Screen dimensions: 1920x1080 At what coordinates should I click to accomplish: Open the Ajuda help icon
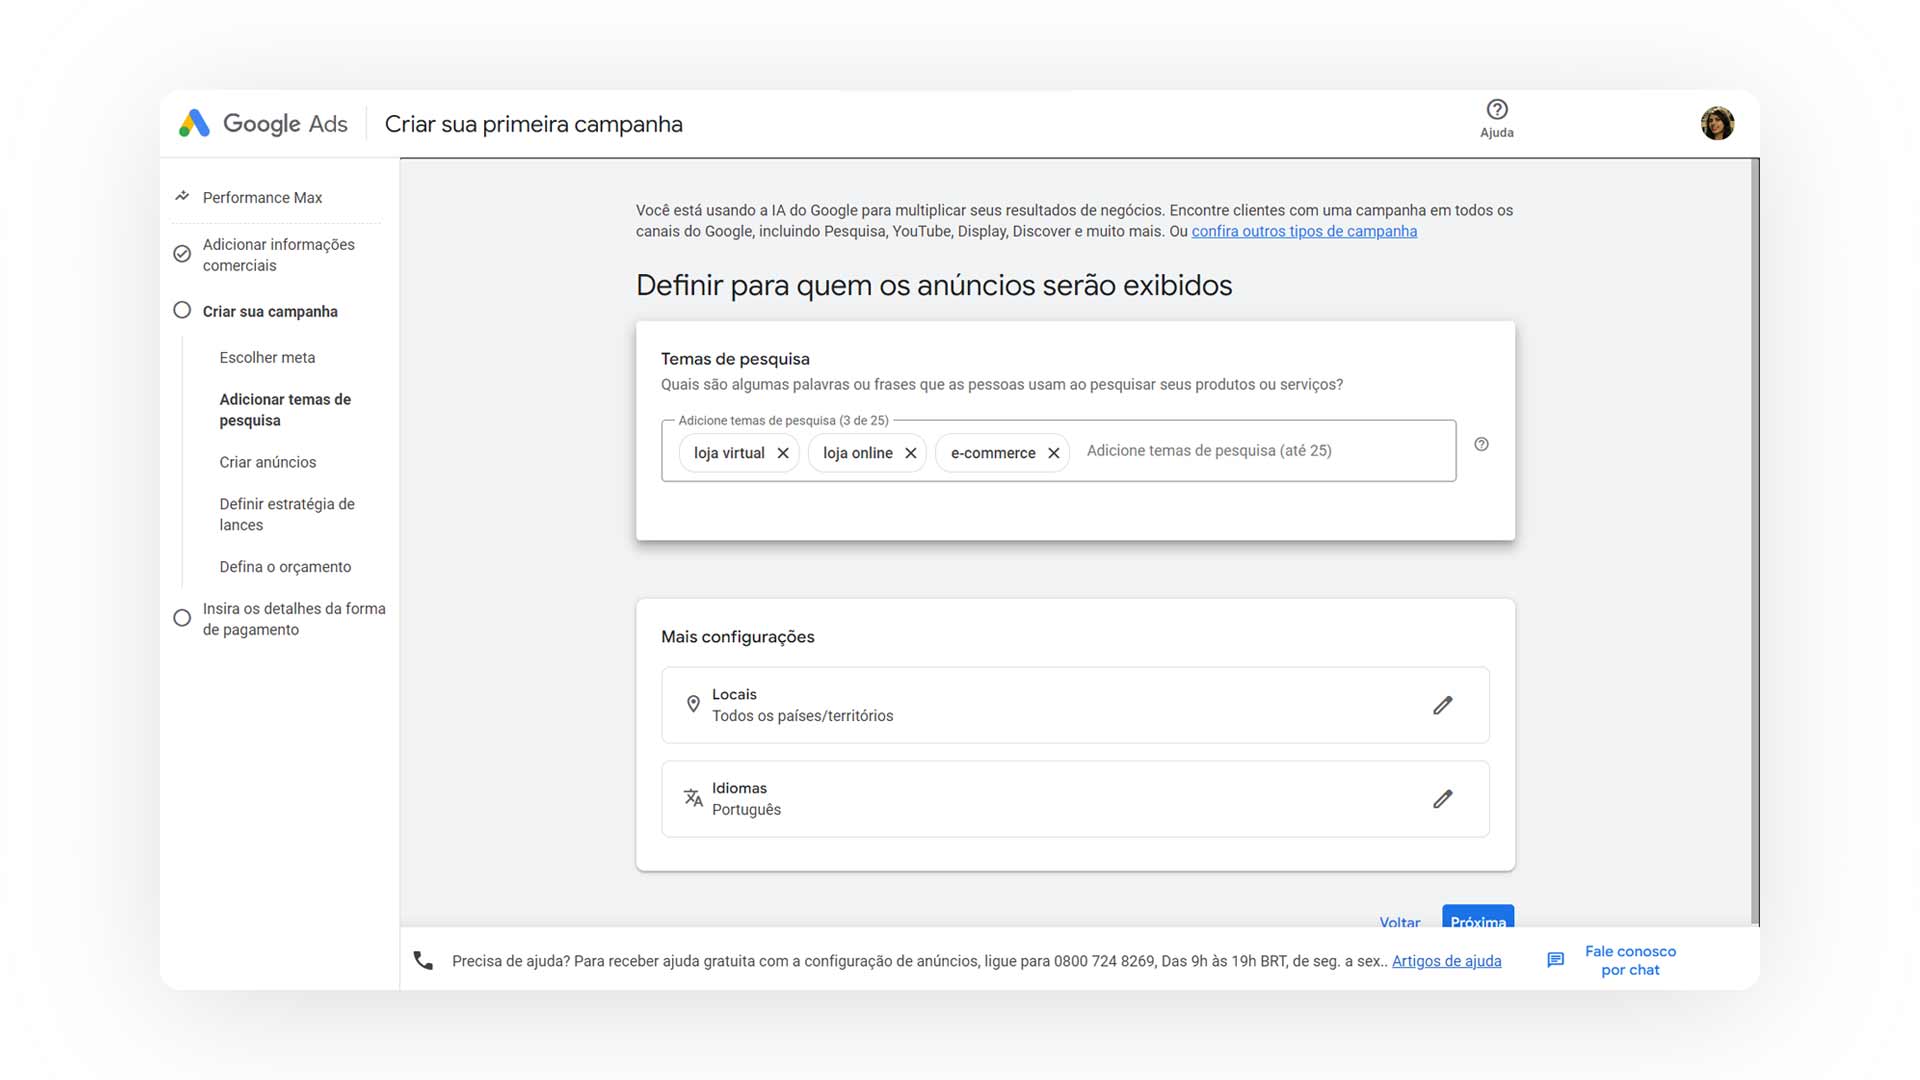click(1496, 110)
